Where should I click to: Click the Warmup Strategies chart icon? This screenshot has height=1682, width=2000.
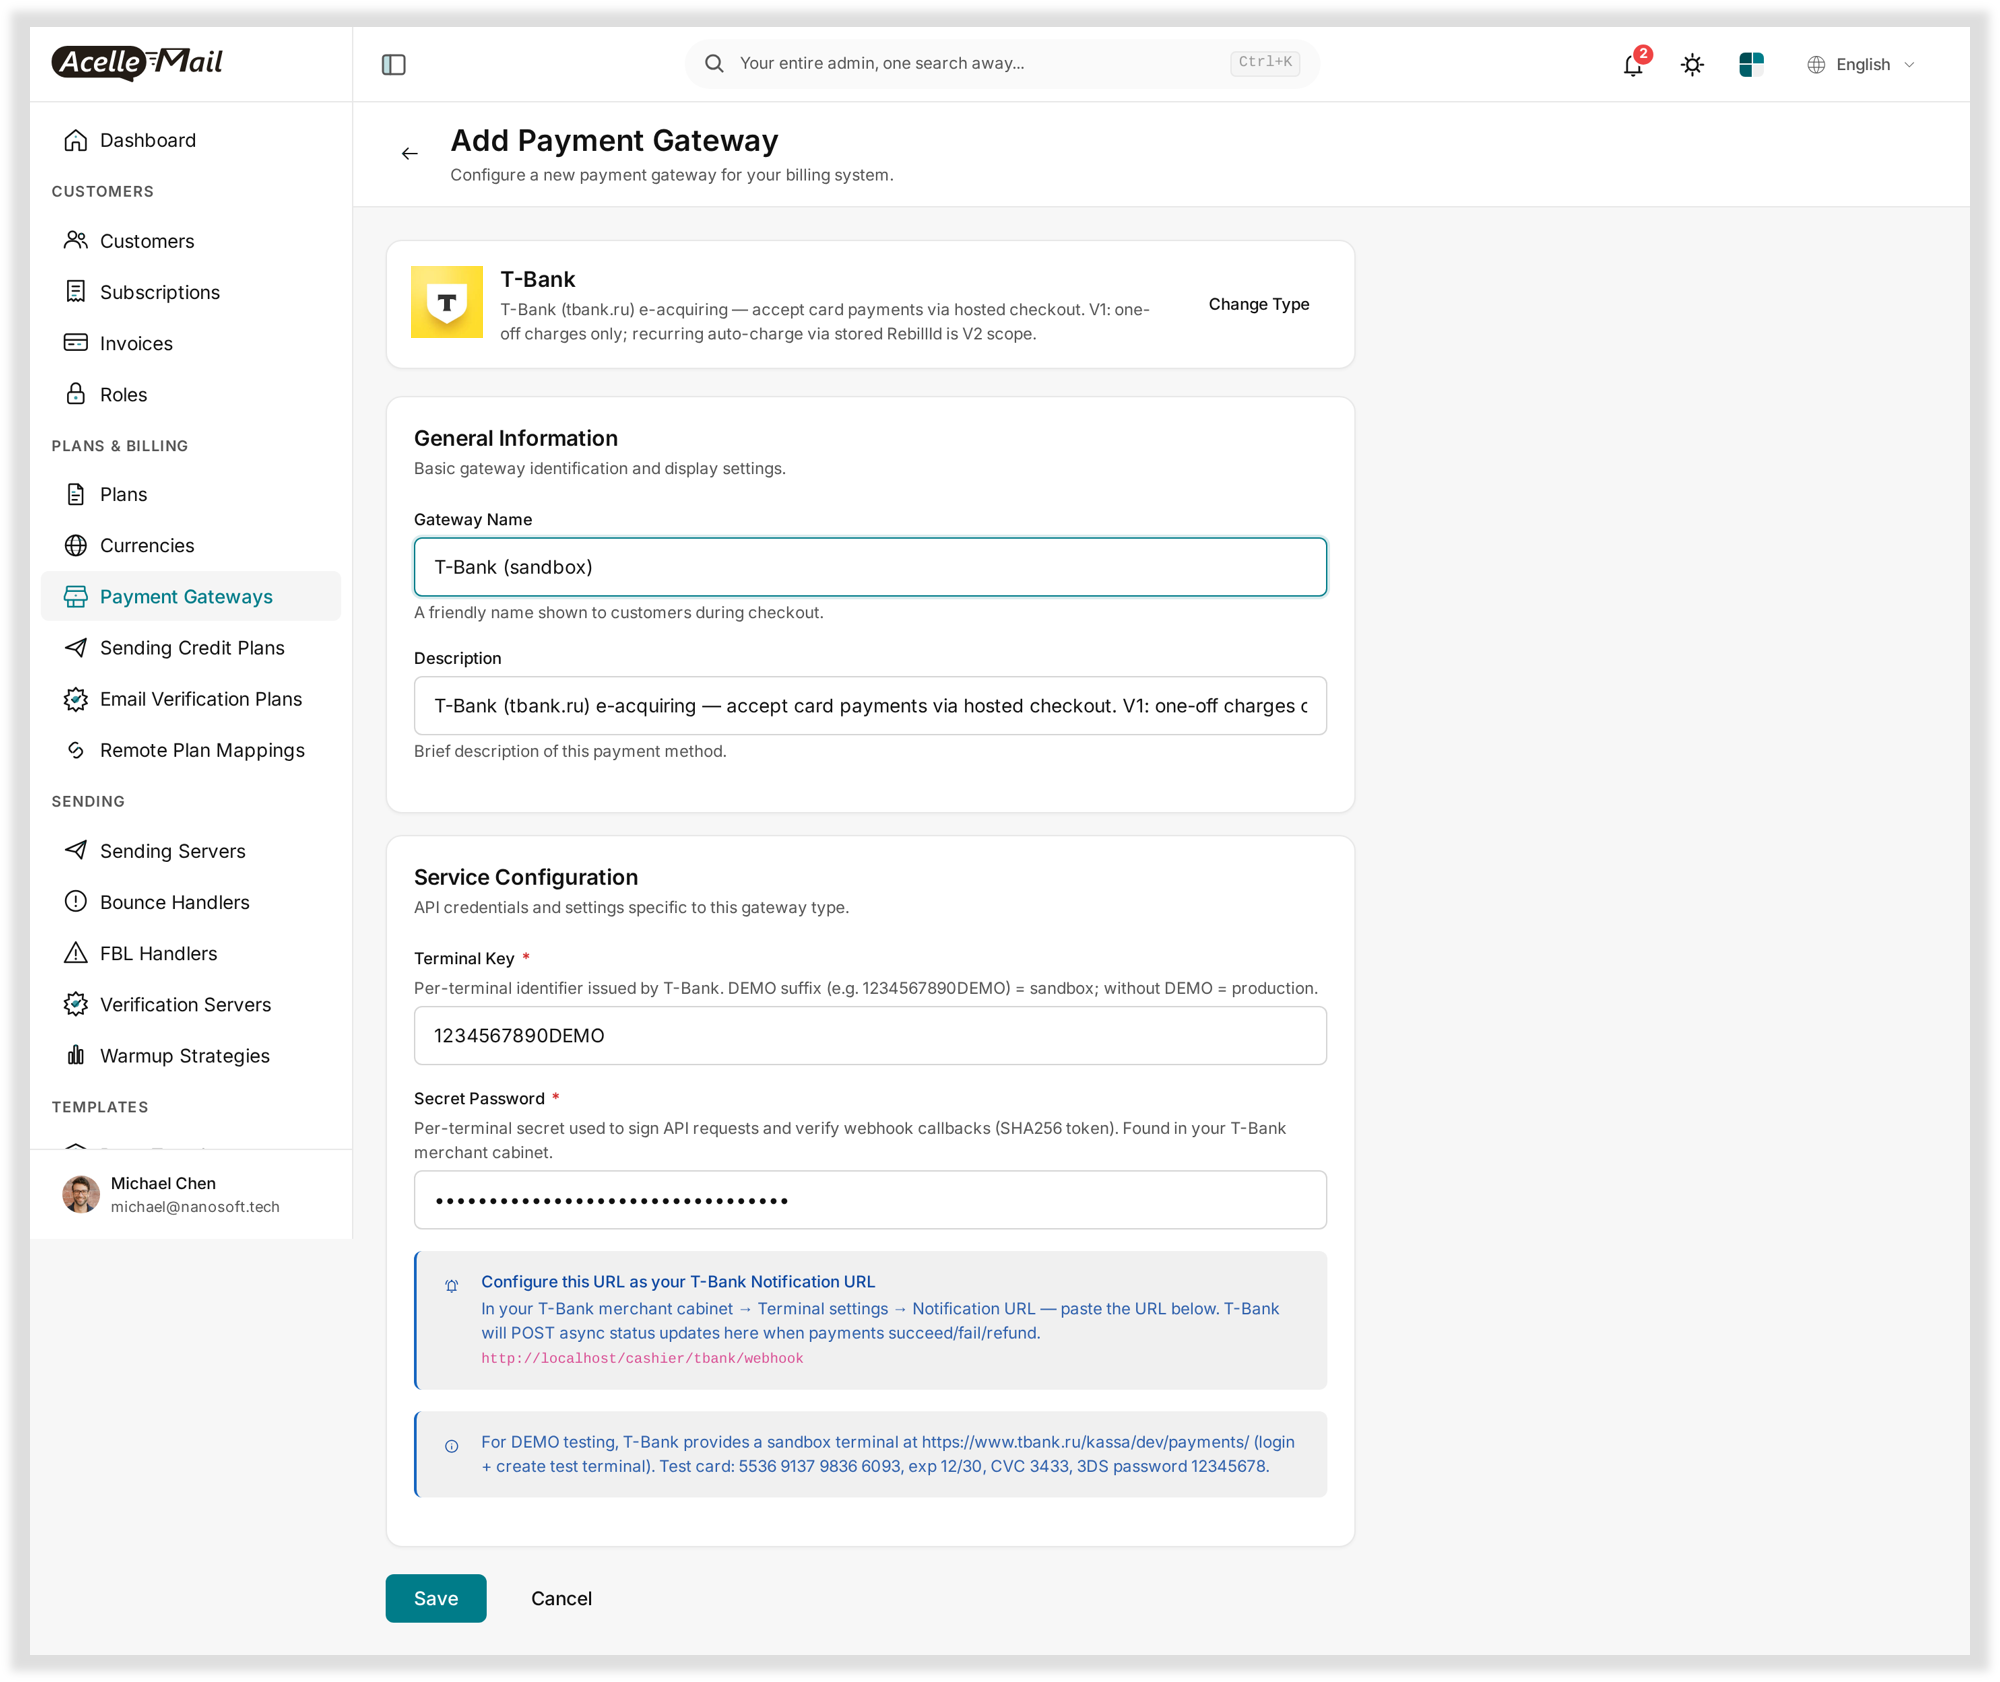click(76, 1055)
